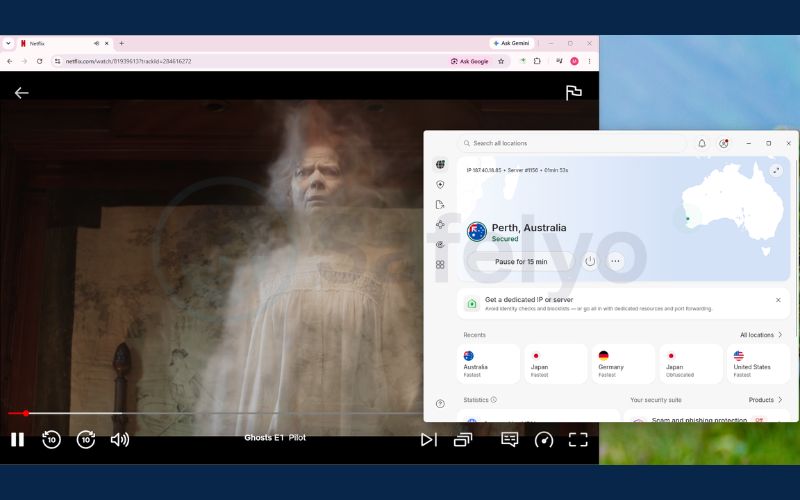Screen dimensions: 800x500
Task: Click the Netflix volume speaker icon
Action: pyautogui.click(x=120, y=439)
